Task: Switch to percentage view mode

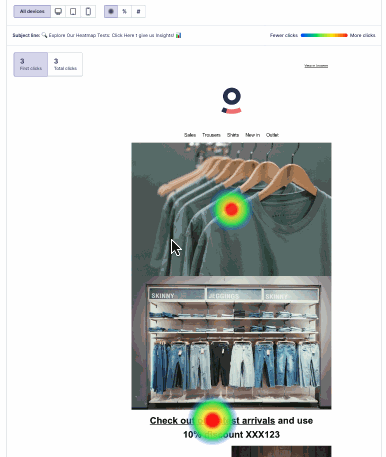Action: [x=125, y=11]
